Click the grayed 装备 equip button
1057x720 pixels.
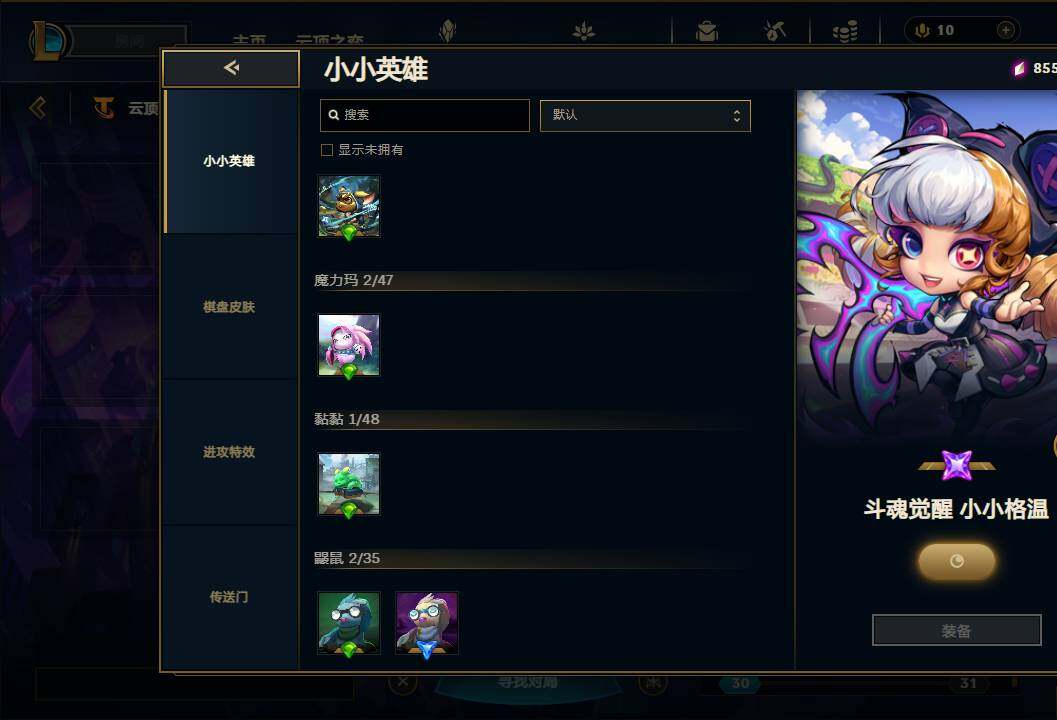[x=957, y=630]
